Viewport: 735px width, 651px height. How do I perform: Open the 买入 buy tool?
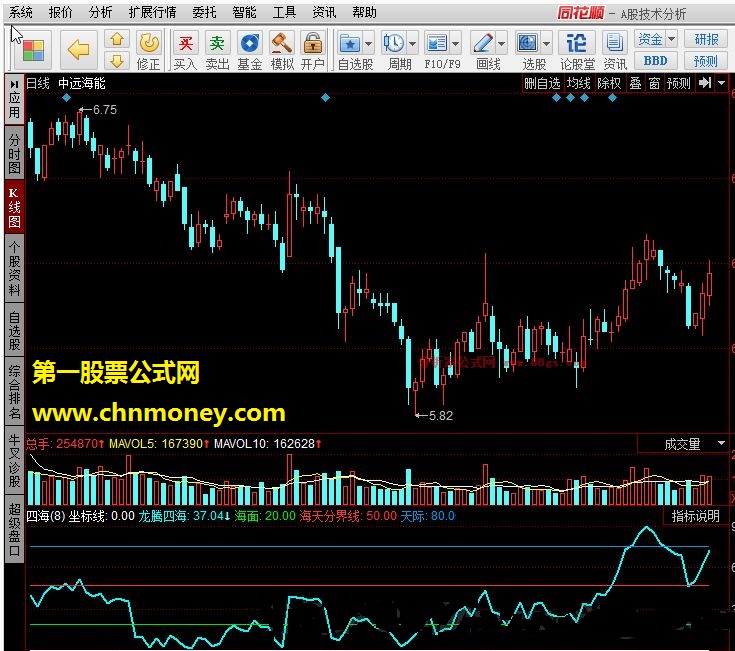186,51
